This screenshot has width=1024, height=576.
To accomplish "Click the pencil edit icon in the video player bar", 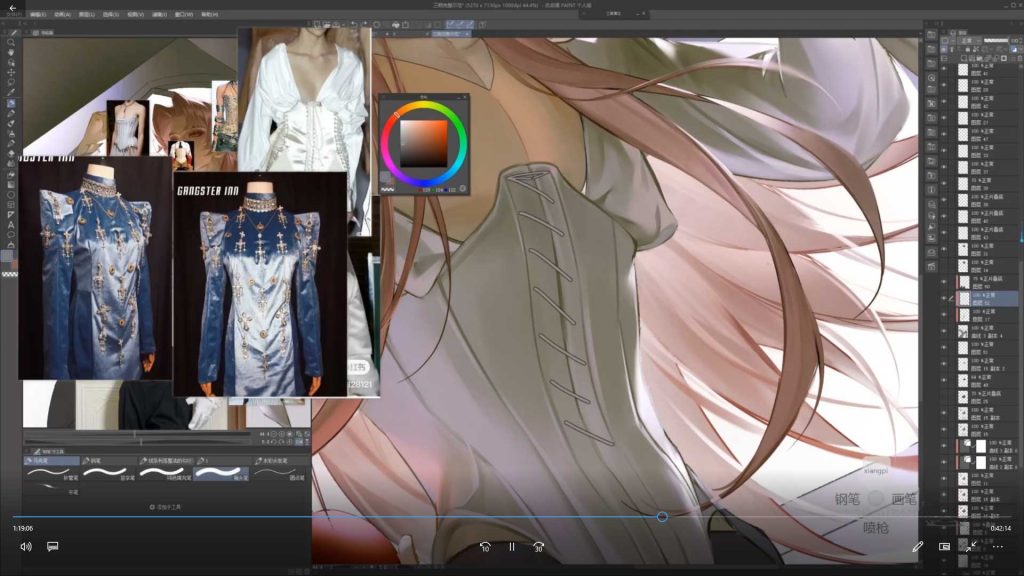I will point(917,547).
